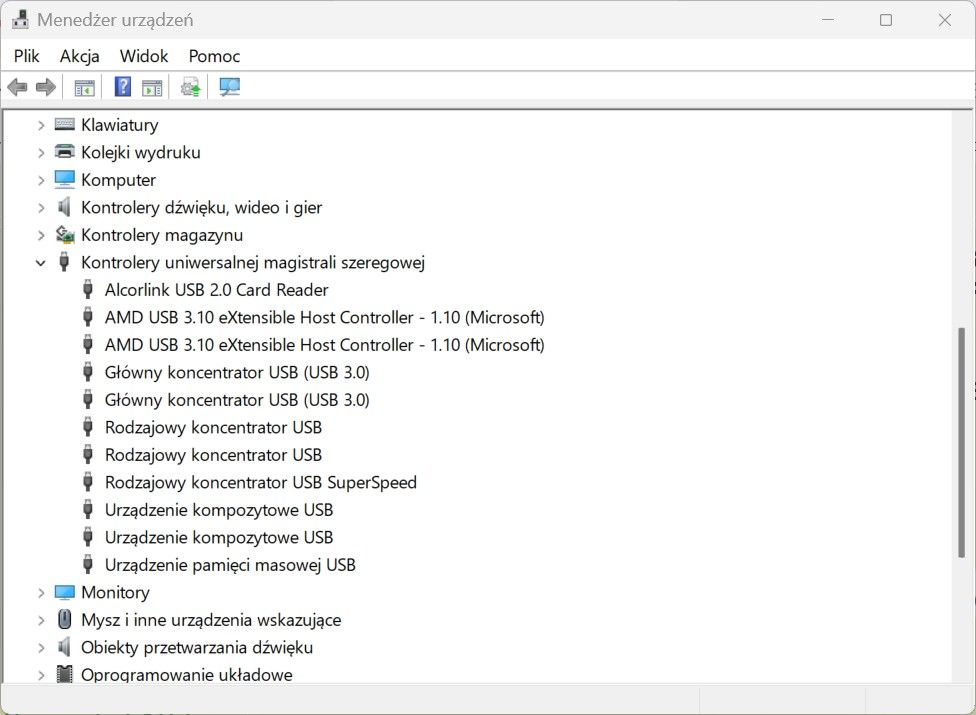976x715 pixels.
Task: Click the Forward arrow toolbar icon
Action: 46,87
